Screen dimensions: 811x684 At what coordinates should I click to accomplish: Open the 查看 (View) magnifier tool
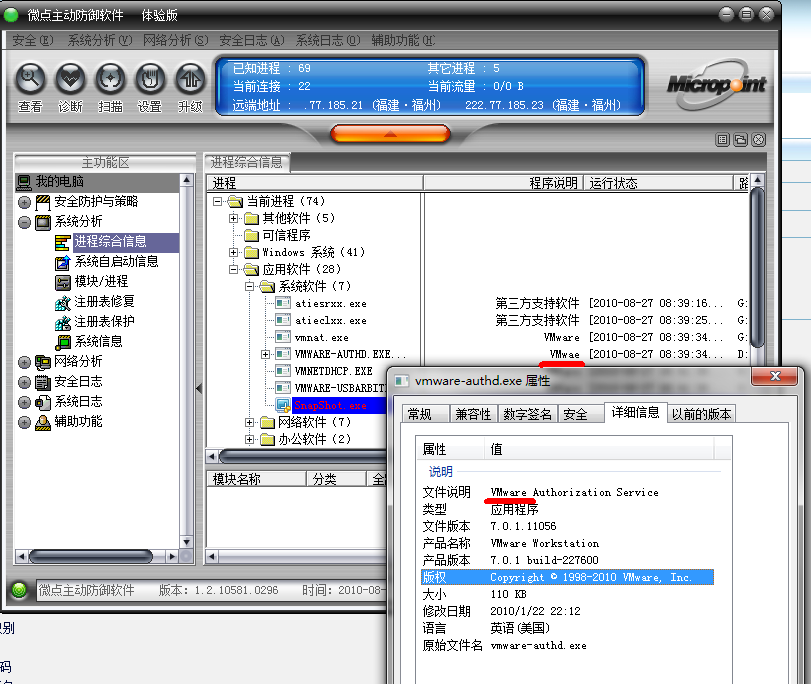(x=31, y=80)
